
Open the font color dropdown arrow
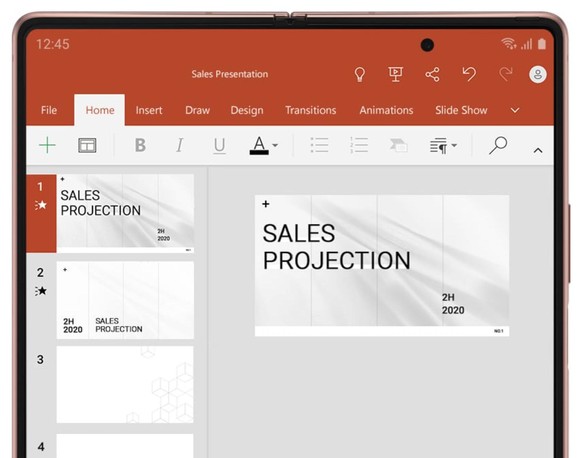tap(275, 145)
